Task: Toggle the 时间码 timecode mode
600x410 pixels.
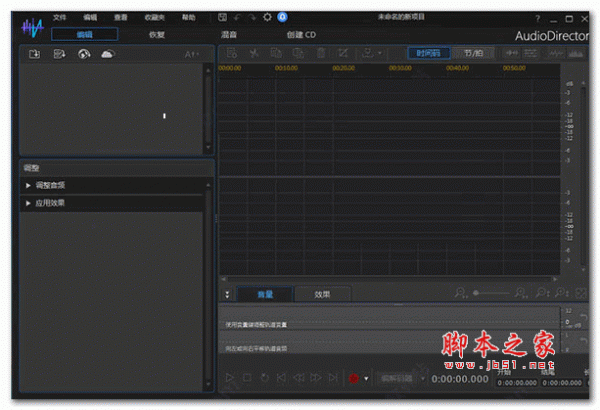Action: [x=428, y=53]
